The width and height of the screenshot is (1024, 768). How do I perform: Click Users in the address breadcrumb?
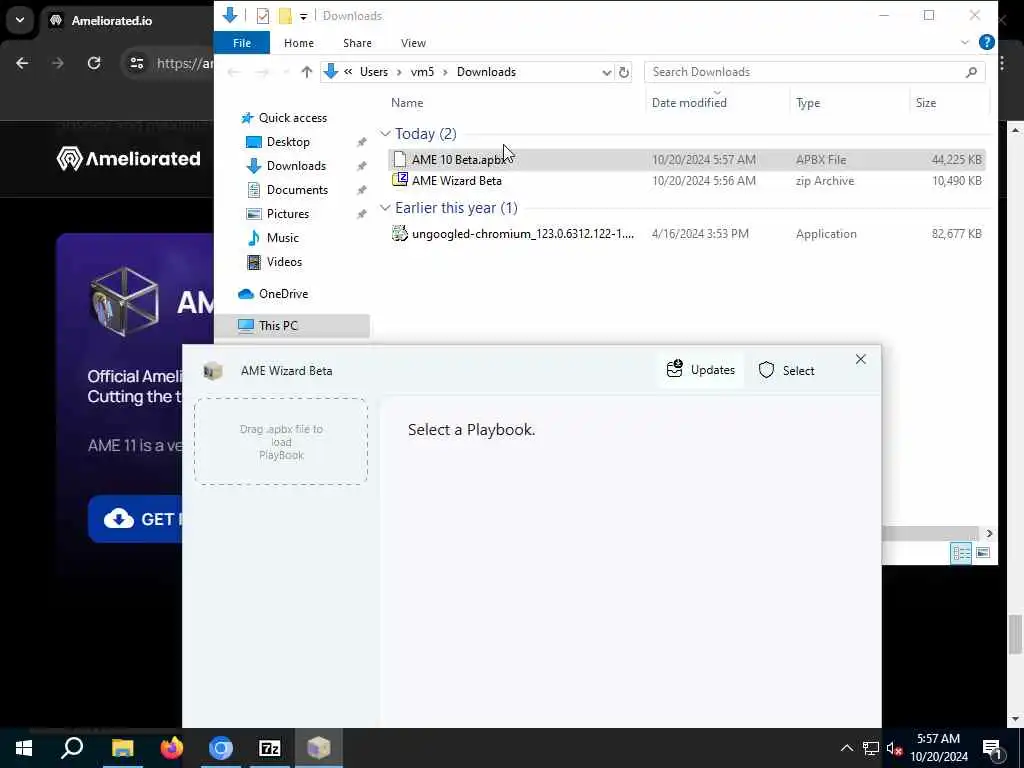tap(374, 72)
